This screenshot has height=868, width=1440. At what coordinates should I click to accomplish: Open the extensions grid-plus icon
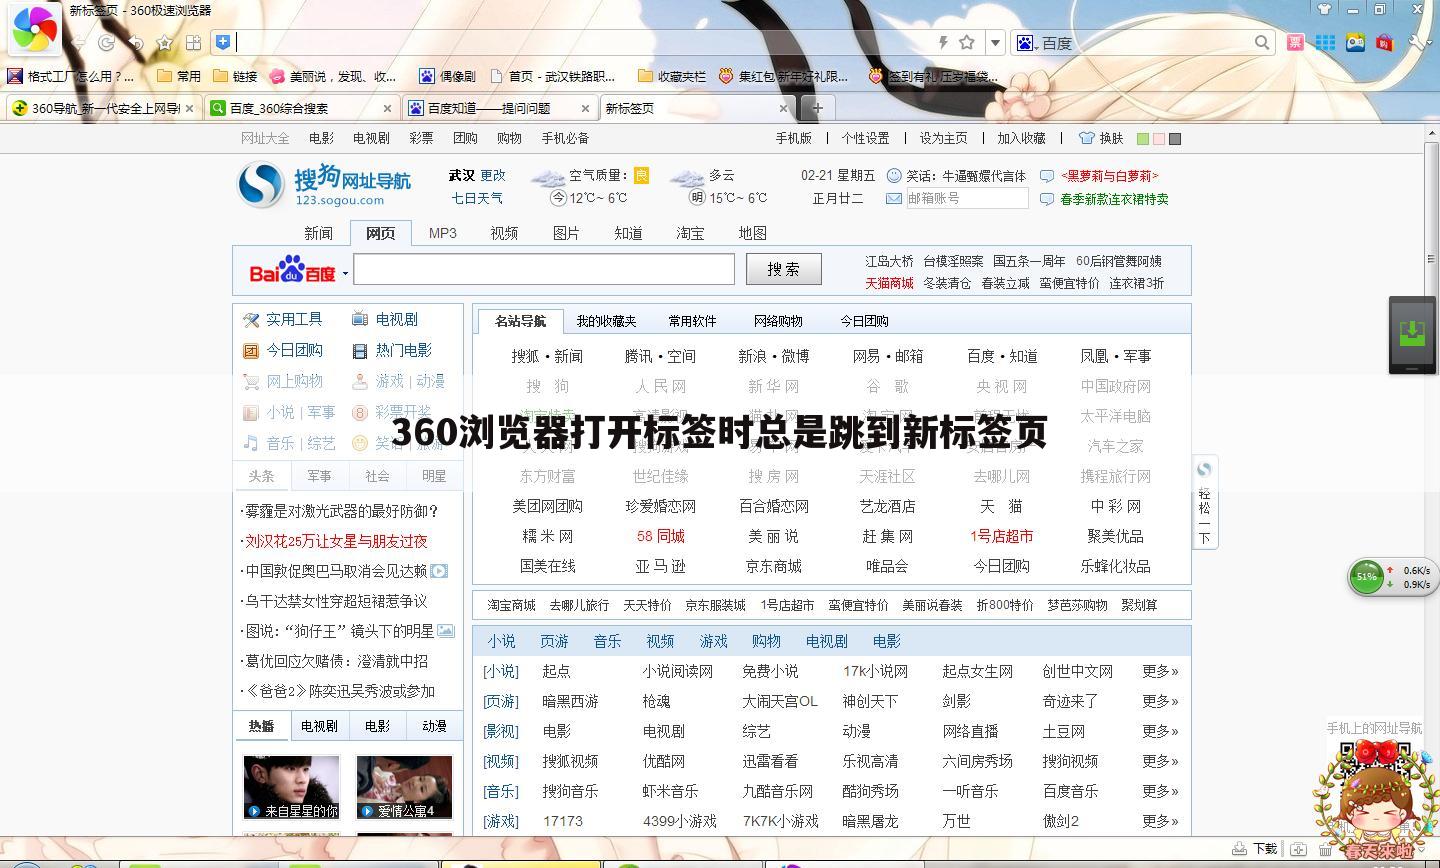tap(194, 43)
